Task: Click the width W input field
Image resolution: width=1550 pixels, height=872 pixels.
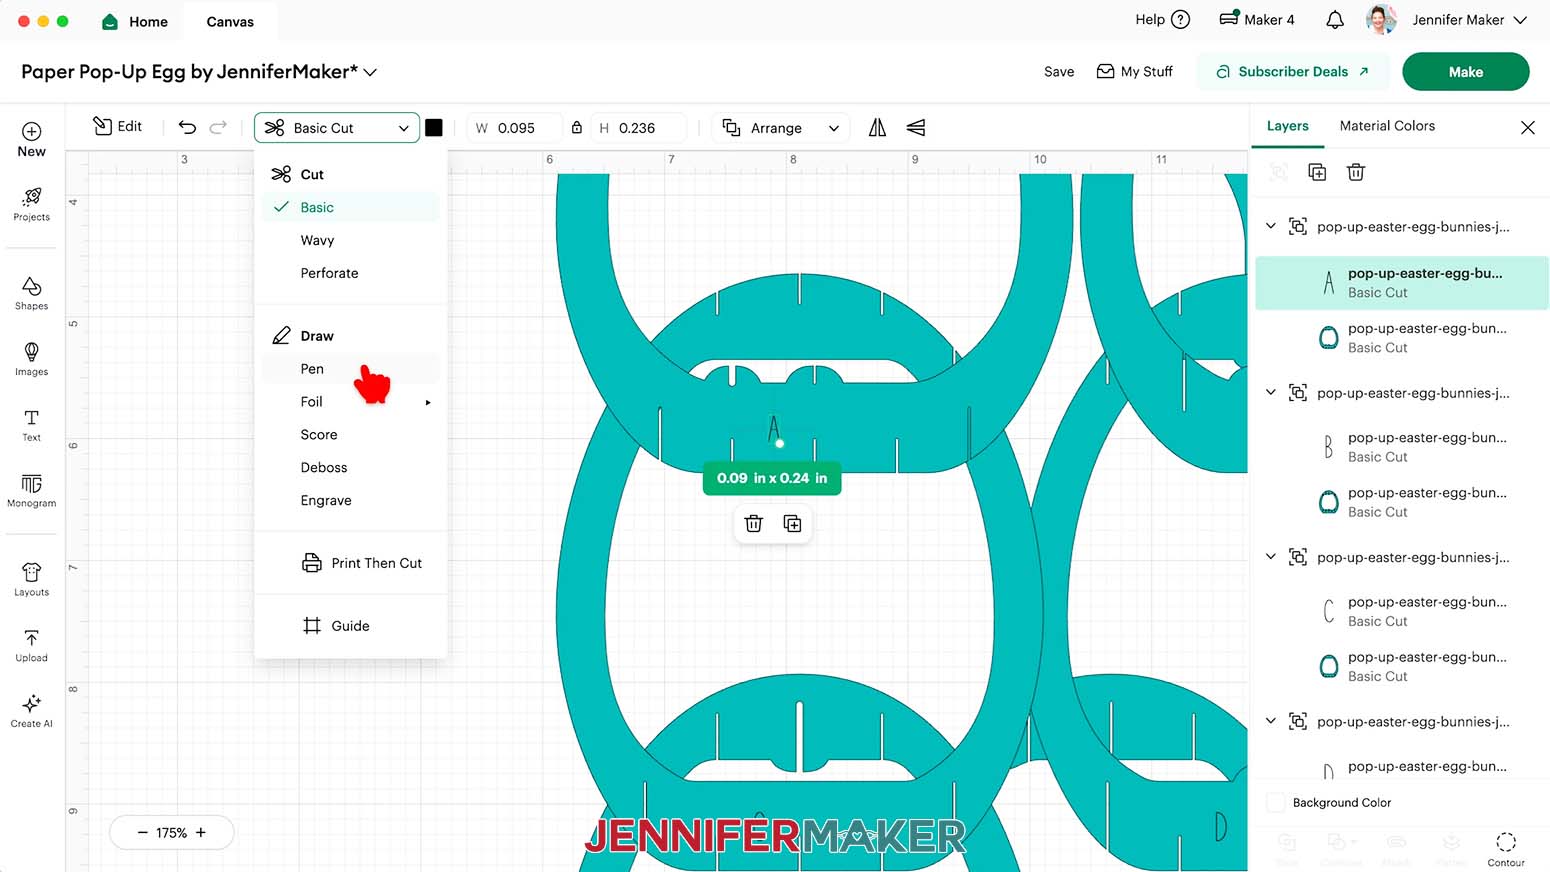Action: point(513,127)
